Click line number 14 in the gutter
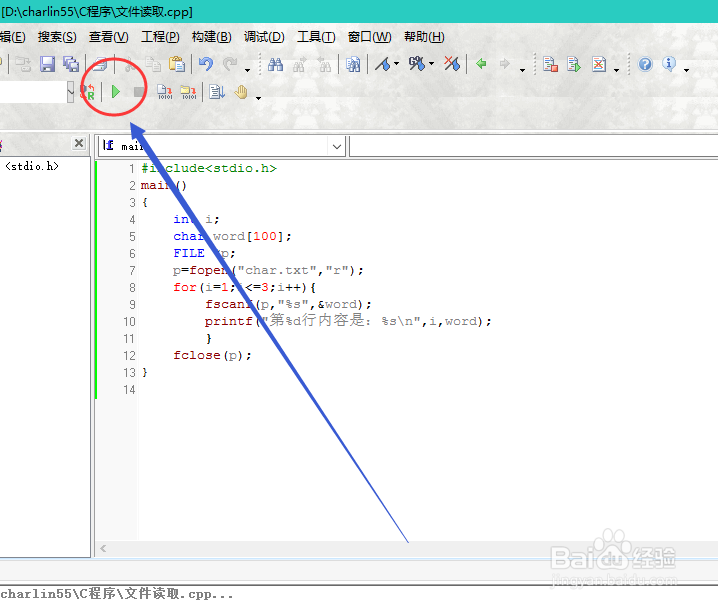The image size is (718, 605). point(129,390)
